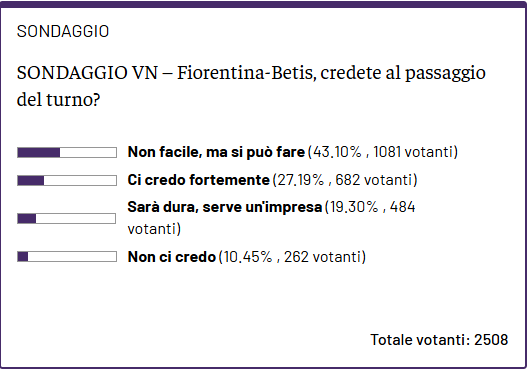Click the Fiorentina-Betis poll question title
The width and height of the screenshot is (527, 370).
click(x=251, y=86)
